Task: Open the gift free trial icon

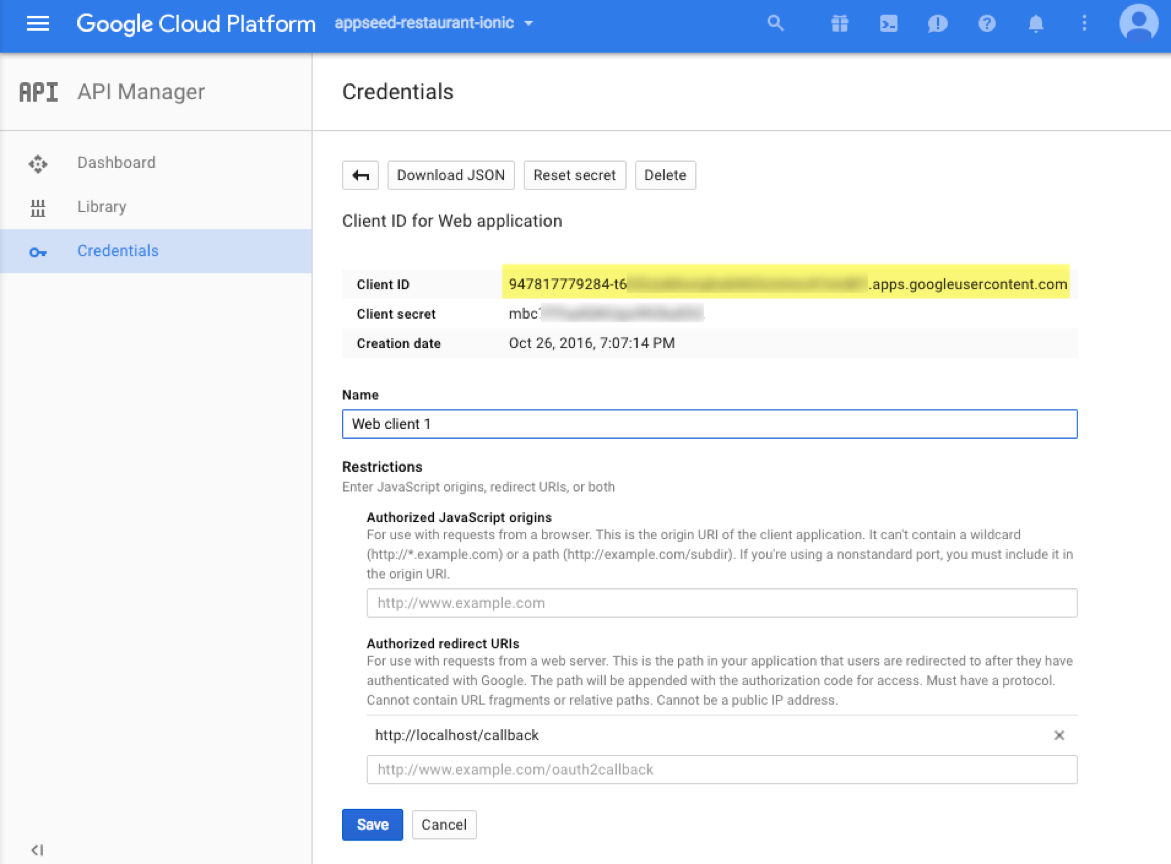Action: (x=839, y=24)
